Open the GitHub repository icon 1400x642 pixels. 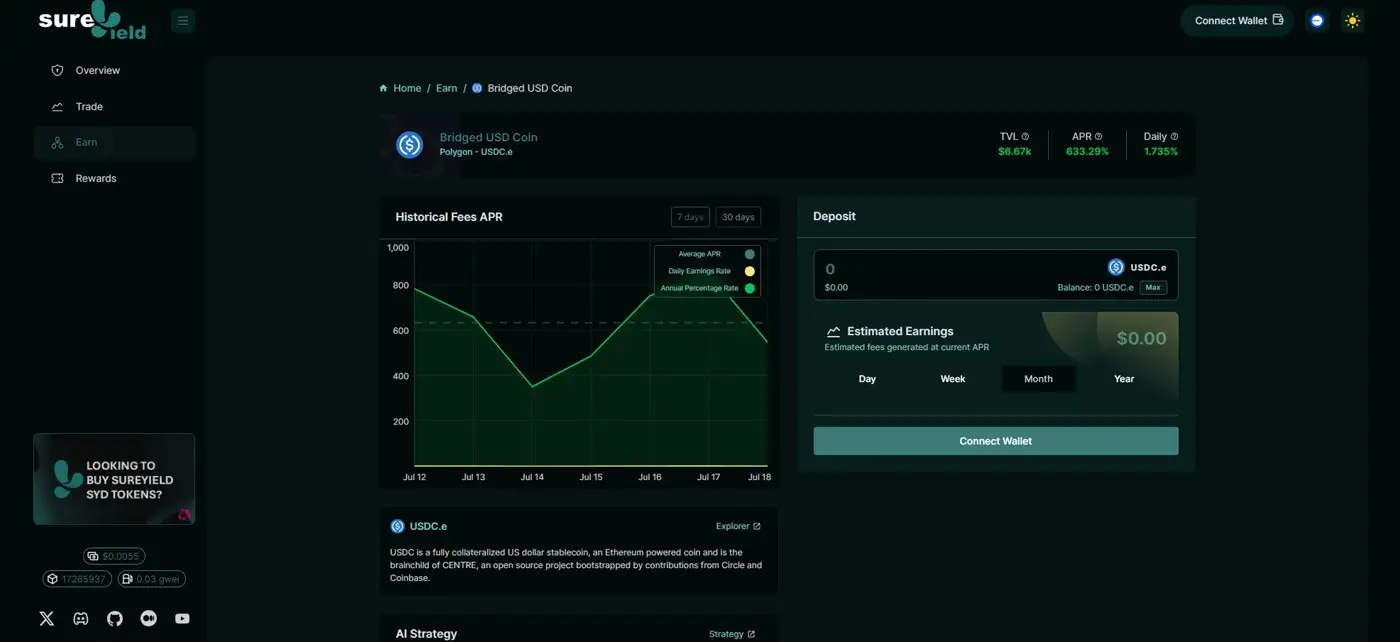tap(115, 618)
